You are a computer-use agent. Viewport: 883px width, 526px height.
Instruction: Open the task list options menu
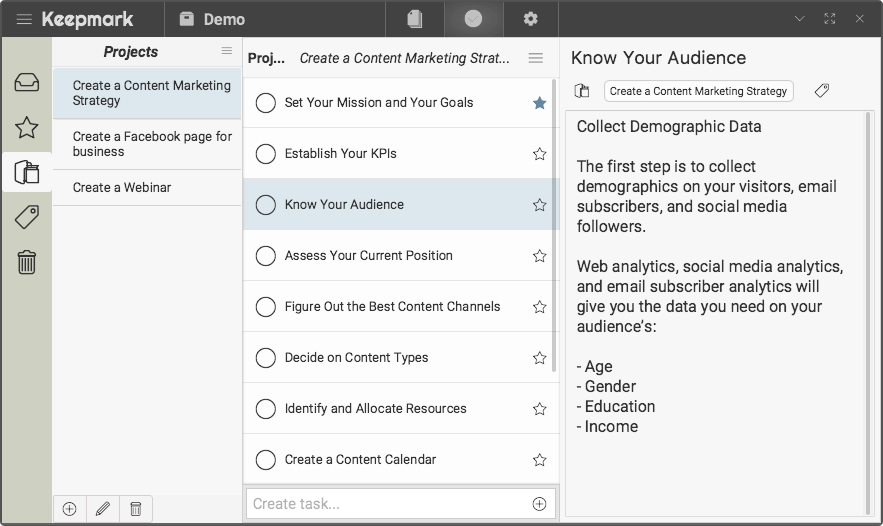coord(536,58)
